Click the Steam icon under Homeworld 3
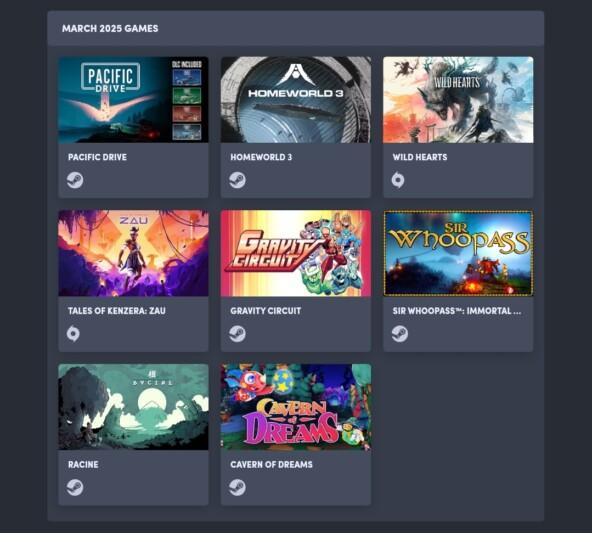This screenshot has width=592, height=533. pyautogui.click(x=237, y=180)
